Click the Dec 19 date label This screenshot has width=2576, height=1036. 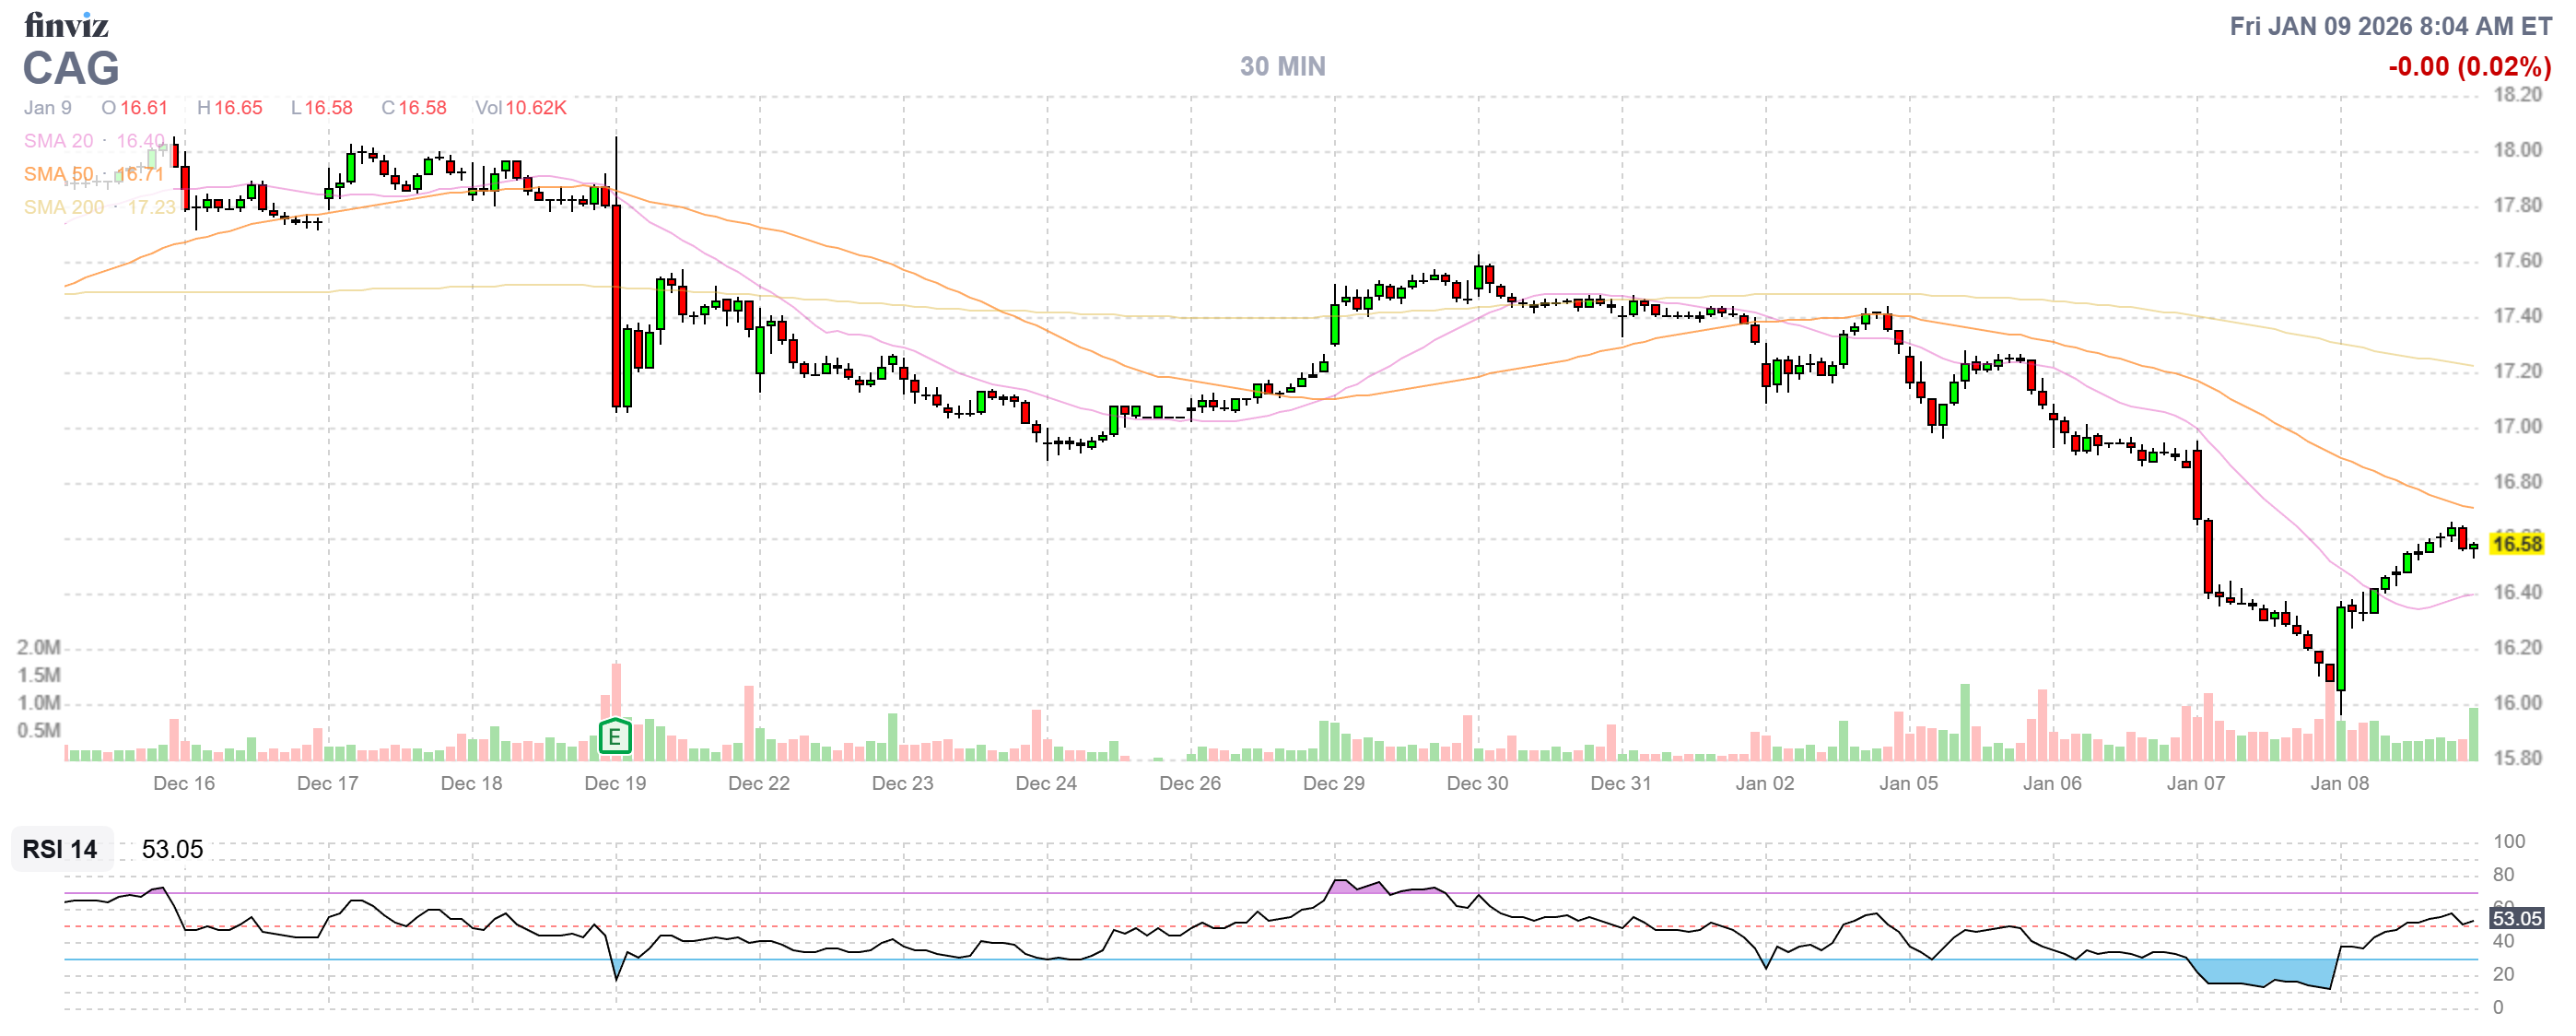[615, 783]
